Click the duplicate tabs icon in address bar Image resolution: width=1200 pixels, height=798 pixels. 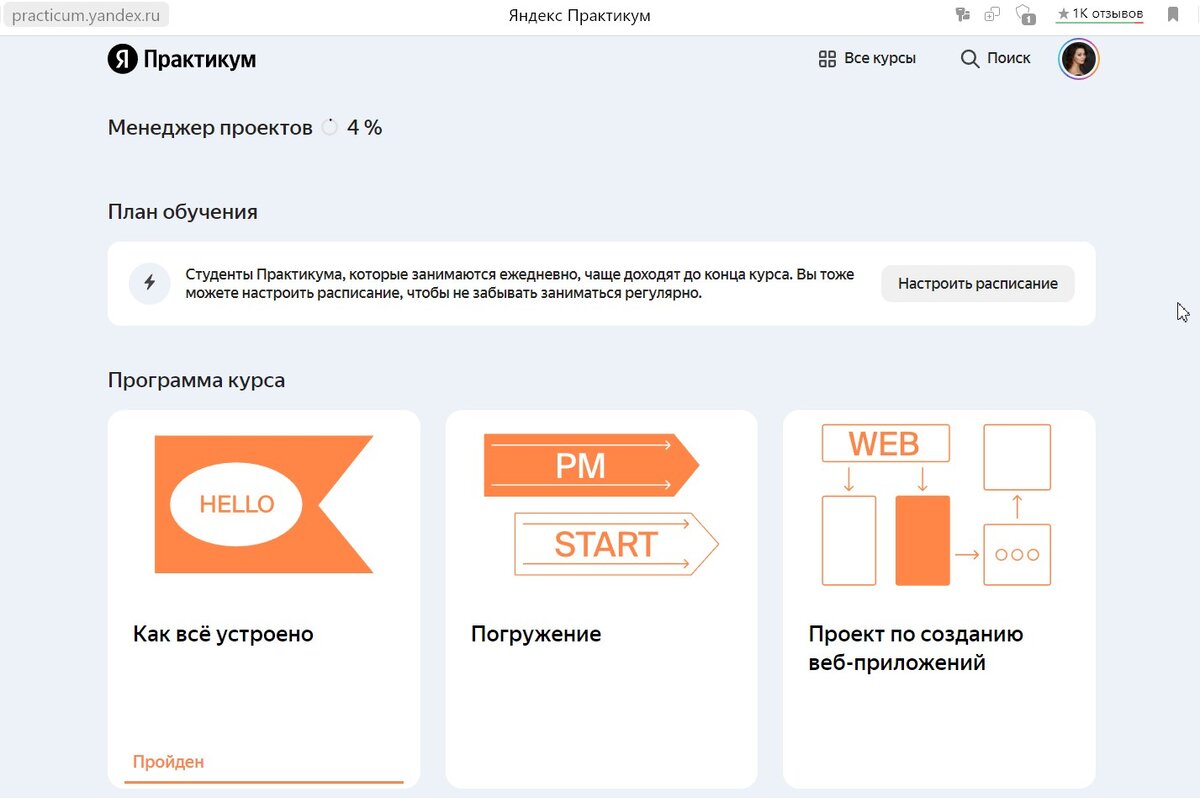click(992, 14)
